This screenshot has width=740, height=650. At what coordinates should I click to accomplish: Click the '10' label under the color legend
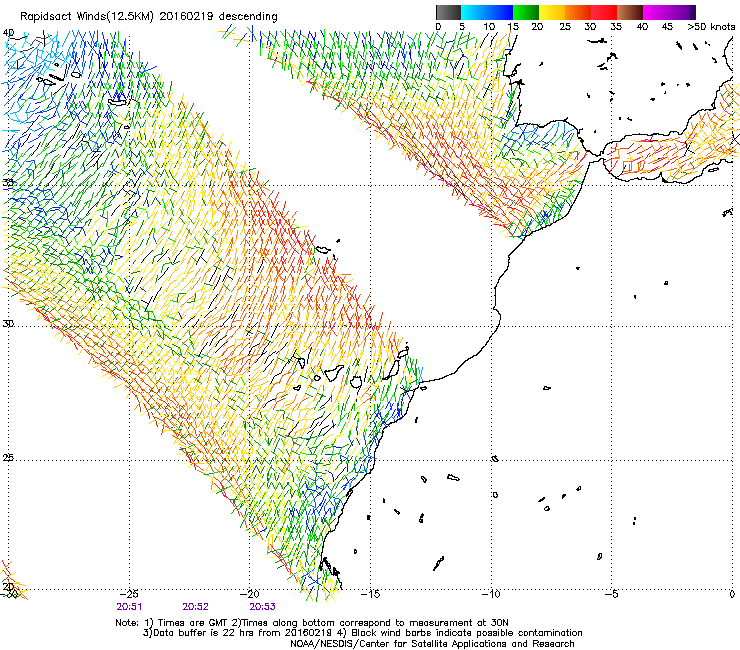click(x=489, y=26)
